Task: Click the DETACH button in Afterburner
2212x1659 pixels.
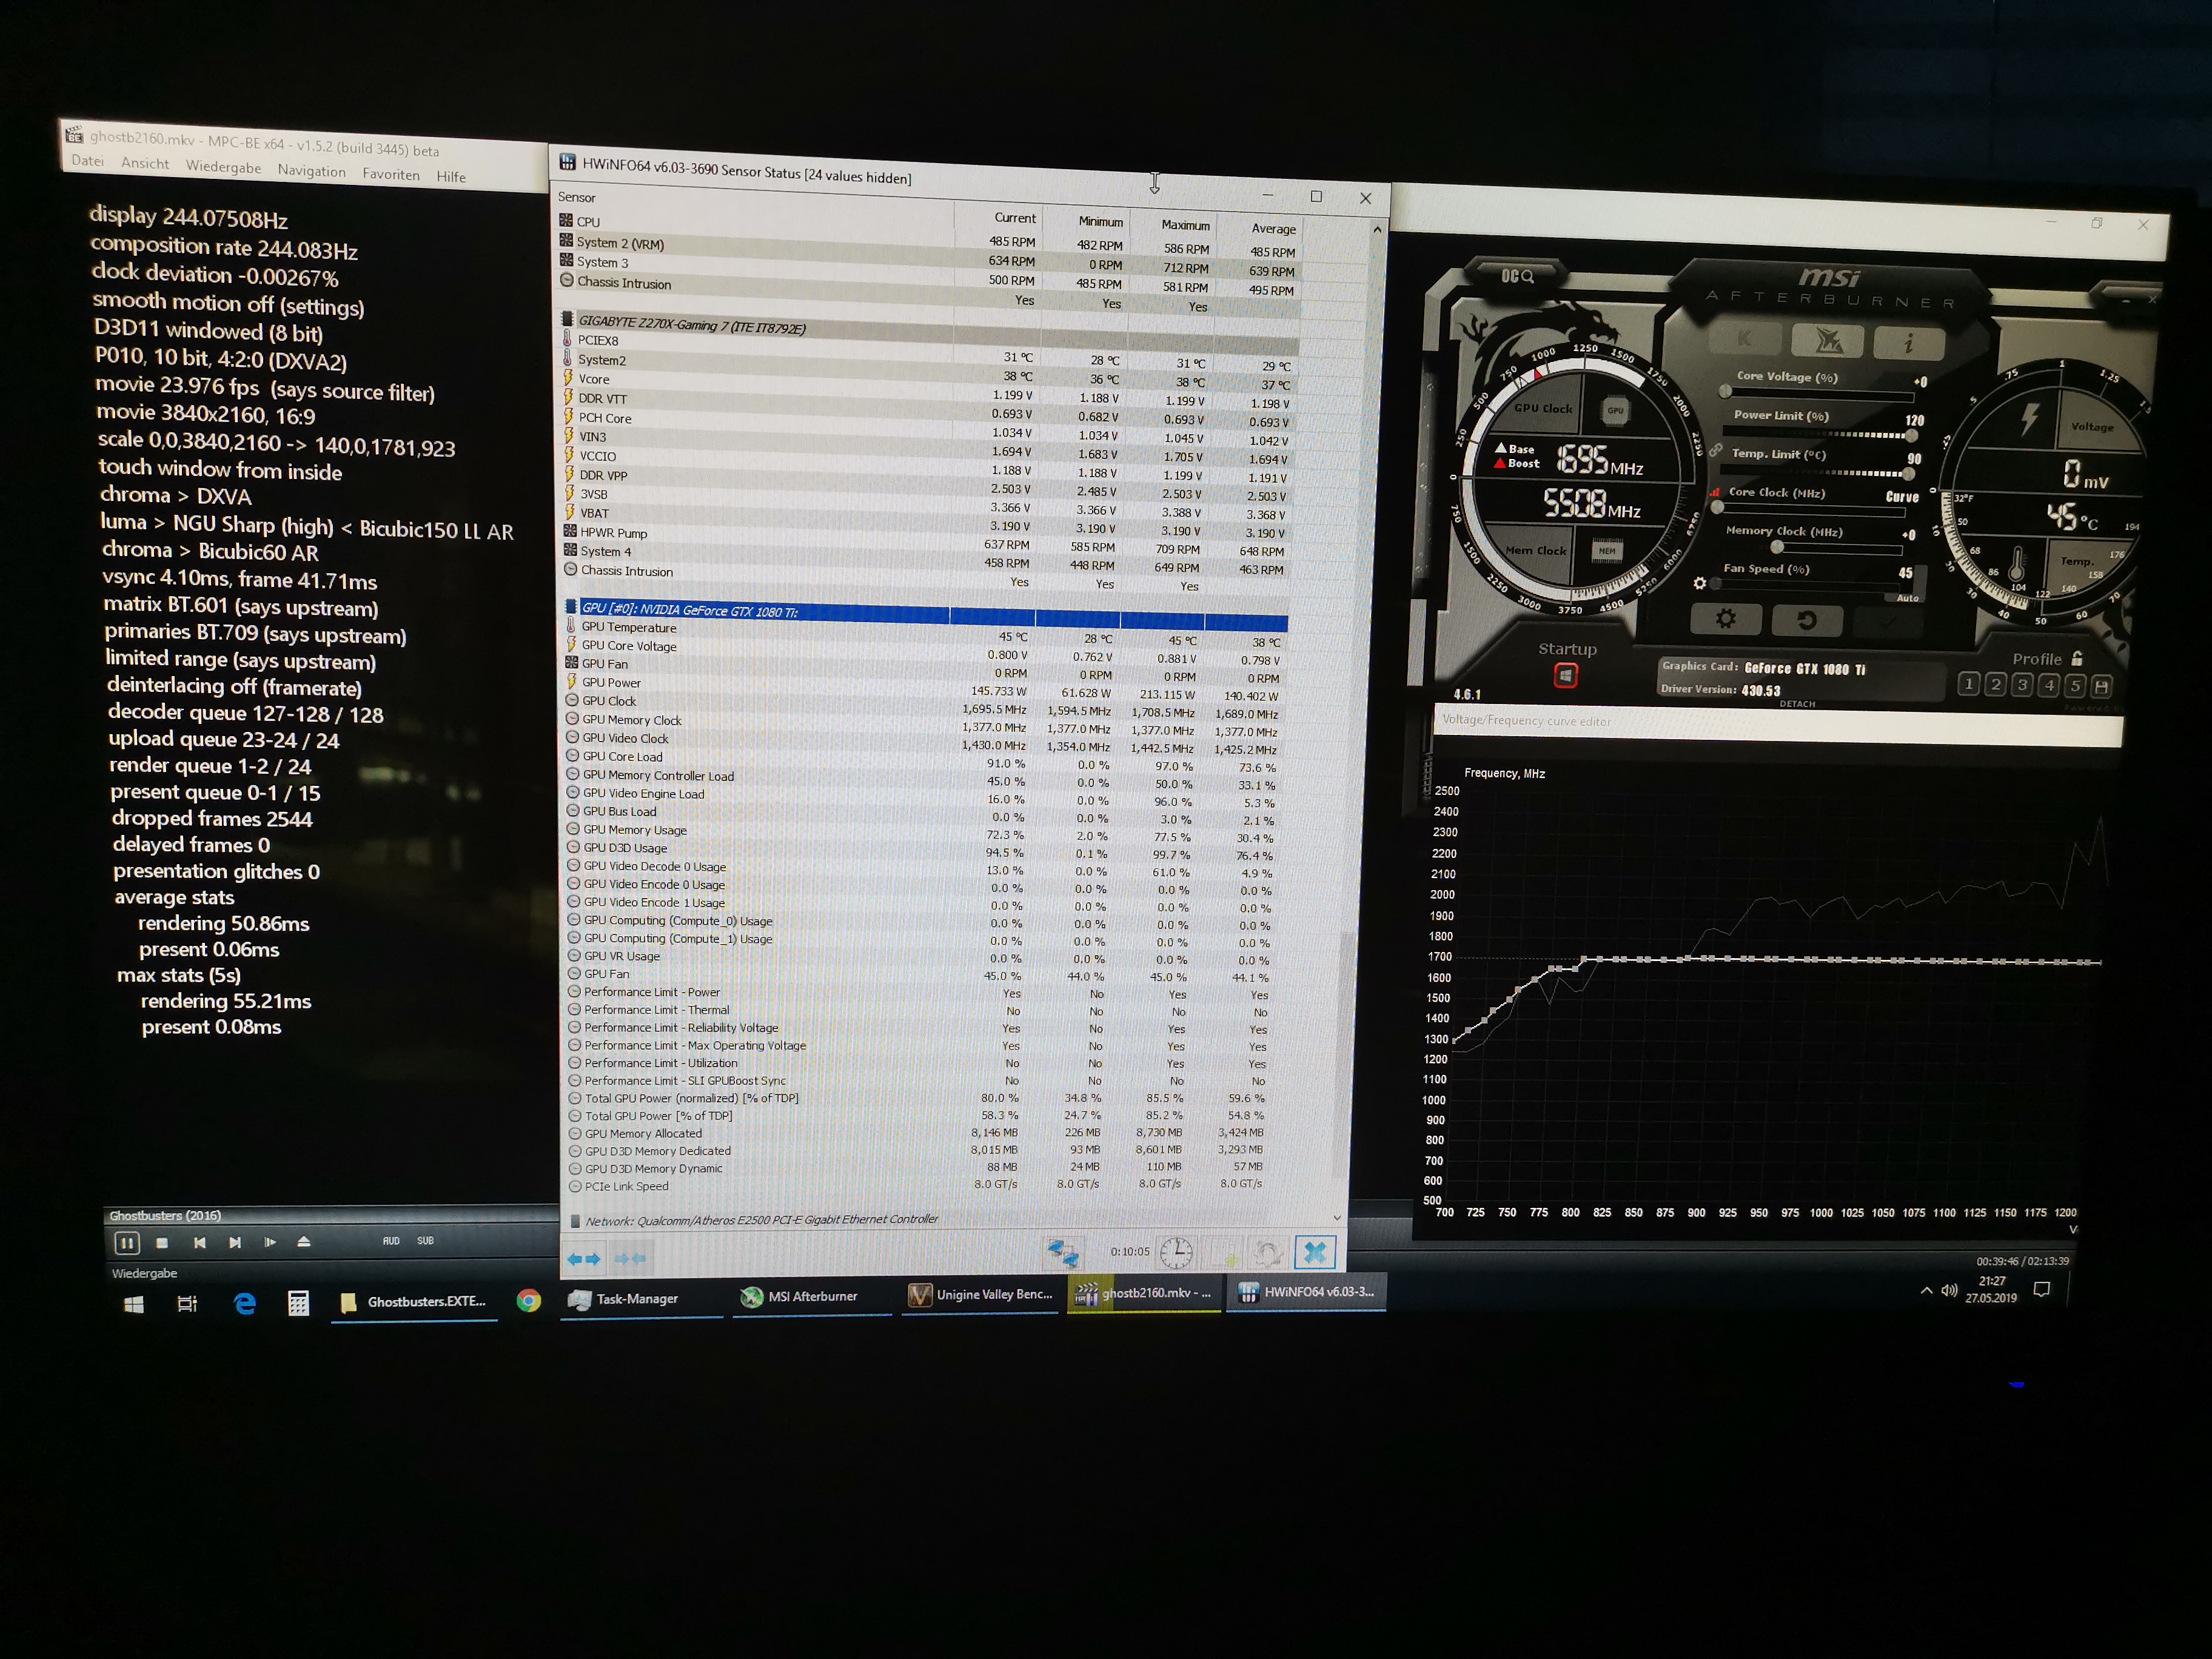Action: [1797, 704]
